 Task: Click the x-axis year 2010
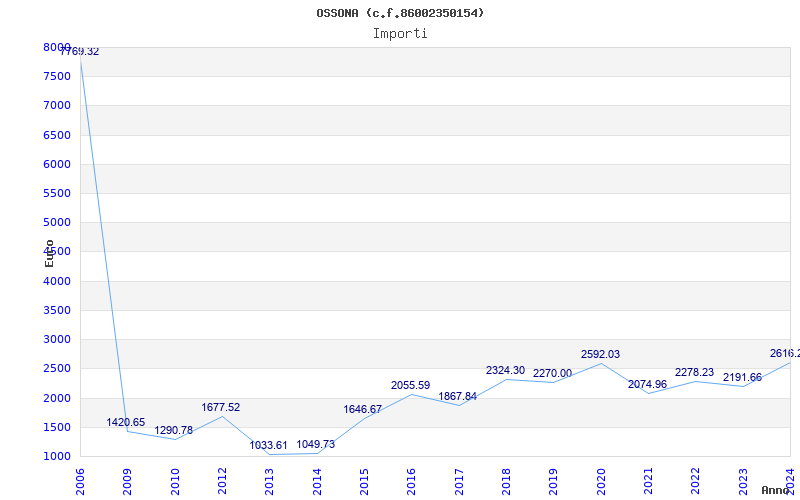[175, 482]
